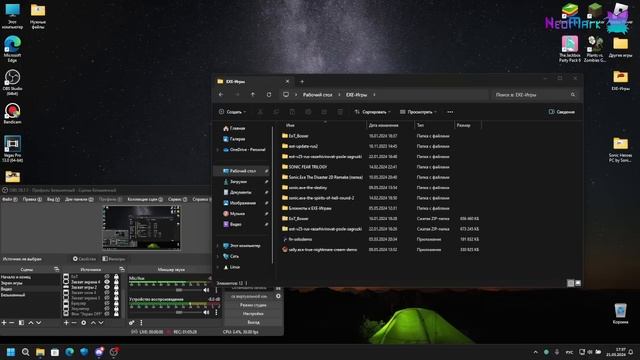Click 'Настройки' button in OBS controls
640x360 pixels.
(x=253, y=314)
